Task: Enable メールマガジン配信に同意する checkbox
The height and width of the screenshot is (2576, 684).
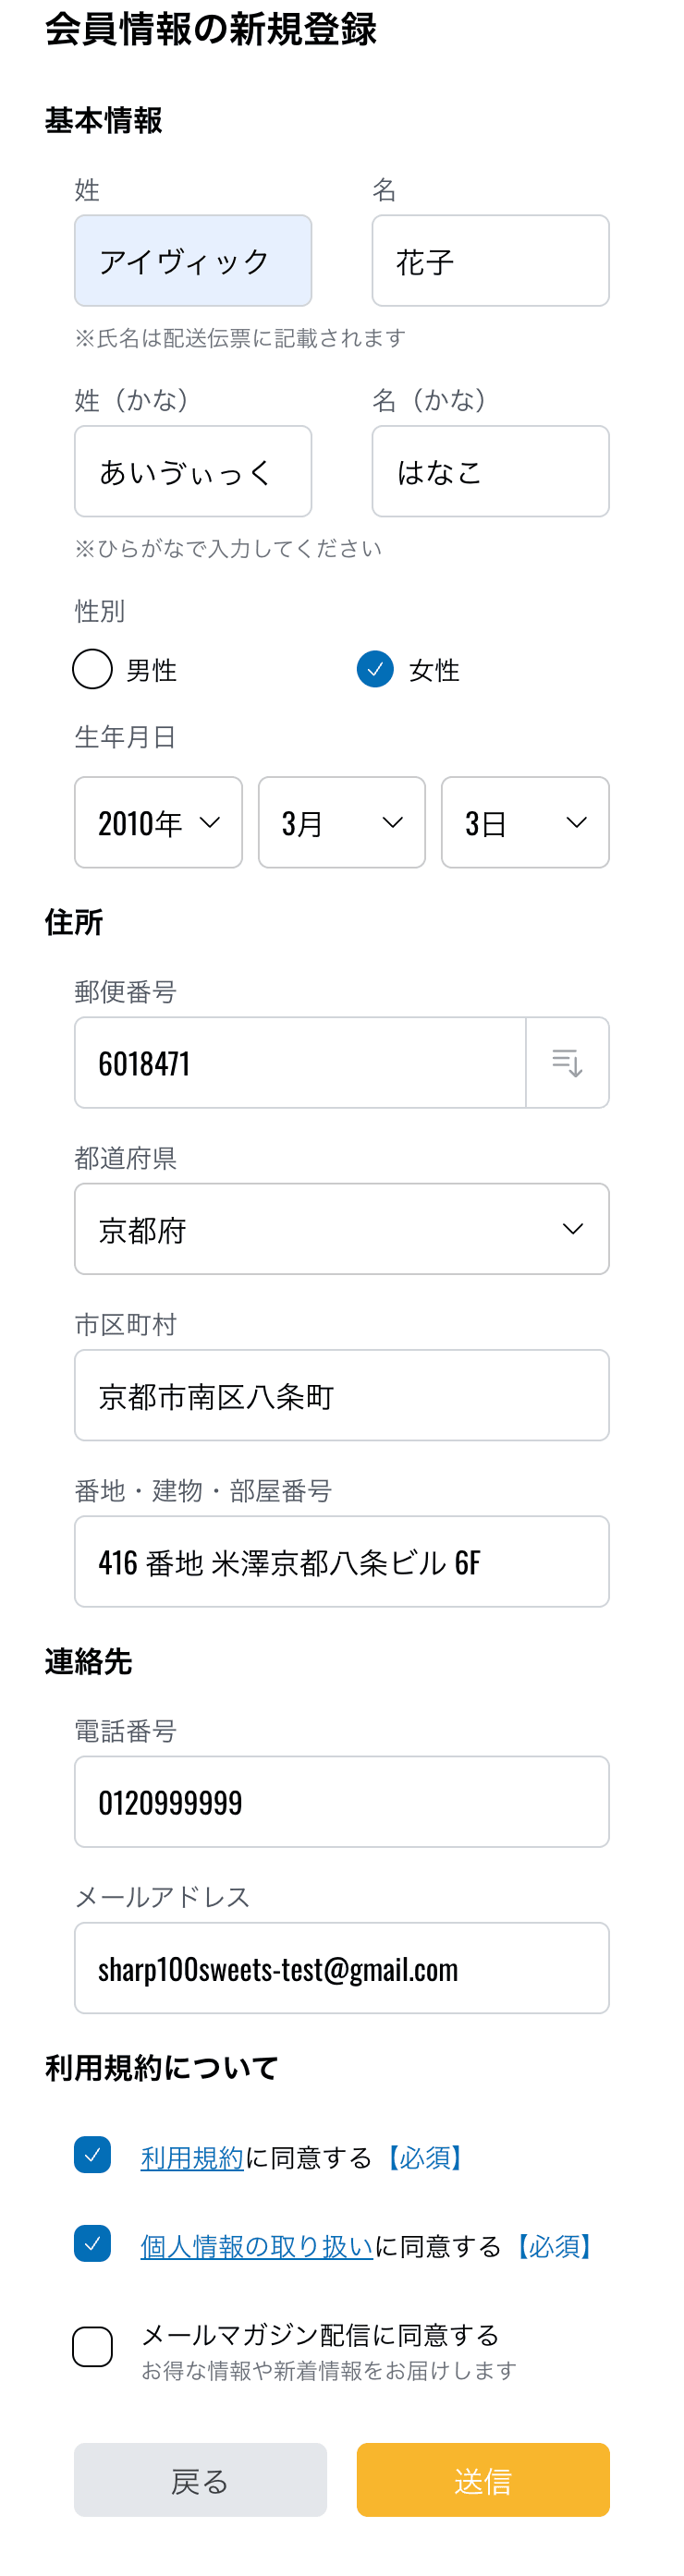Action: [92, 2345]
